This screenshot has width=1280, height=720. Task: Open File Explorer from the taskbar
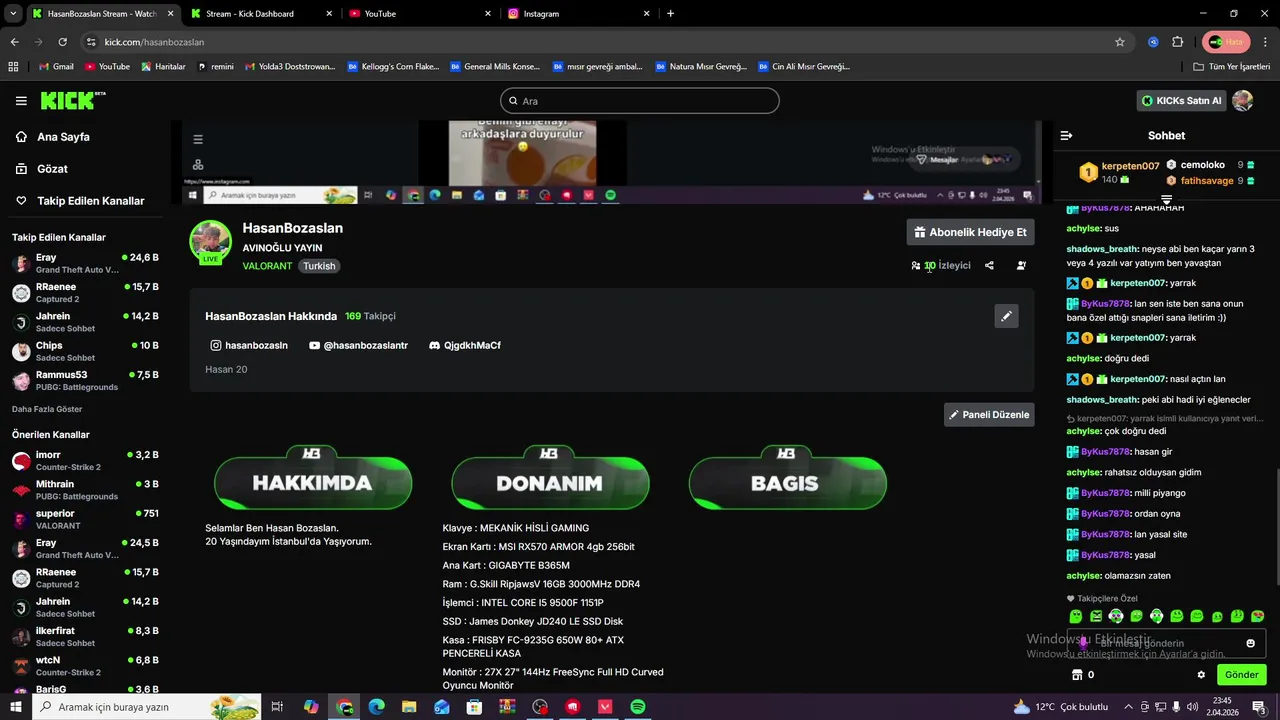(x=409, y=707)
